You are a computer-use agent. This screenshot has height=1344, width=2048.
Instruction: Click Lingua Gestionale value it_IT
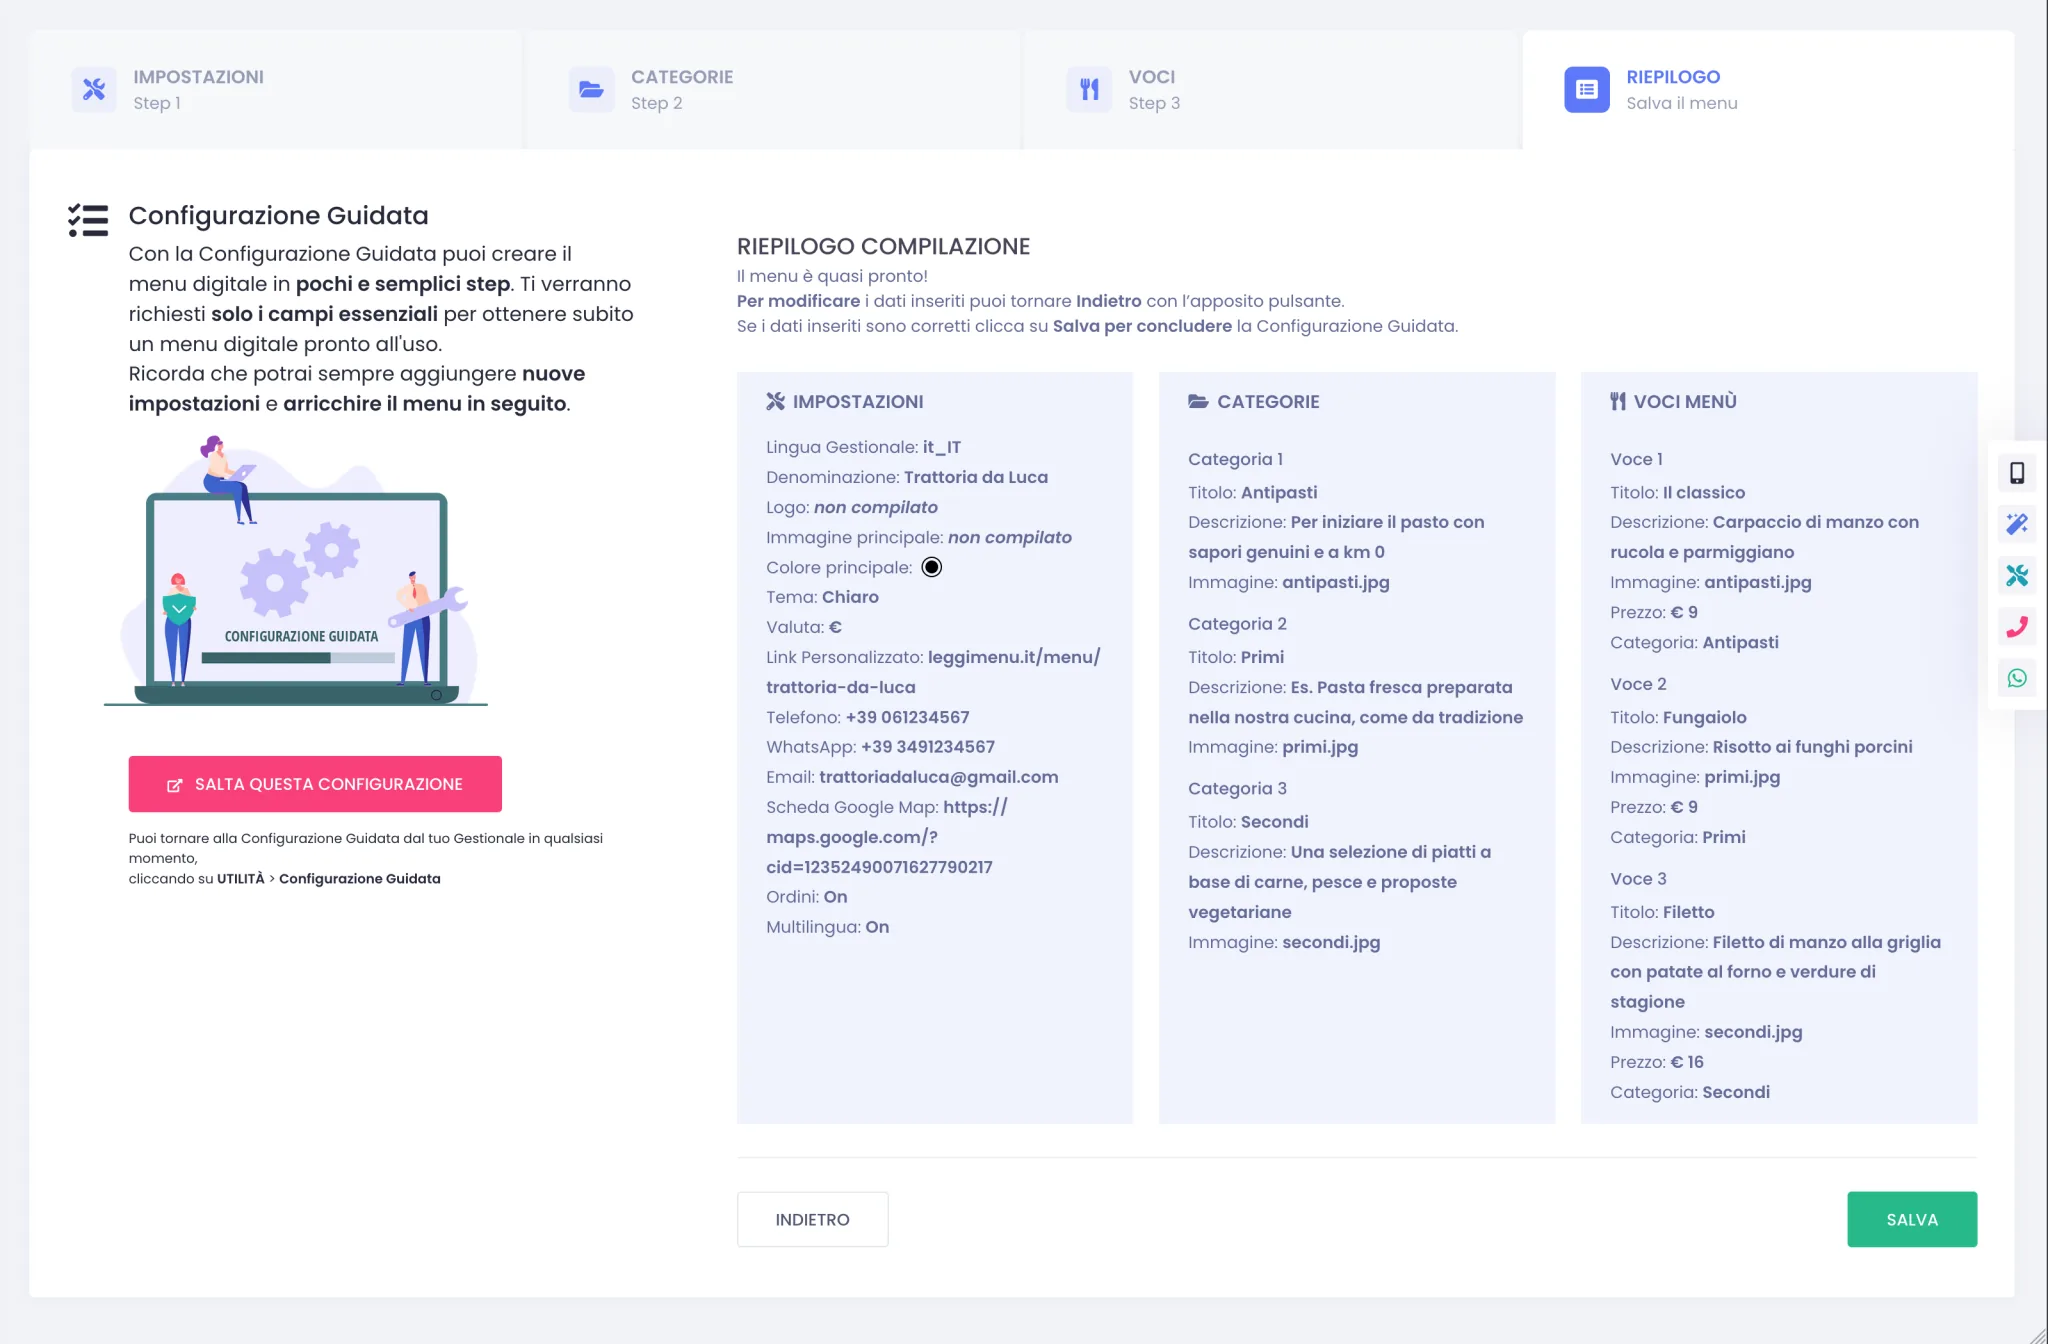point(941,447)
